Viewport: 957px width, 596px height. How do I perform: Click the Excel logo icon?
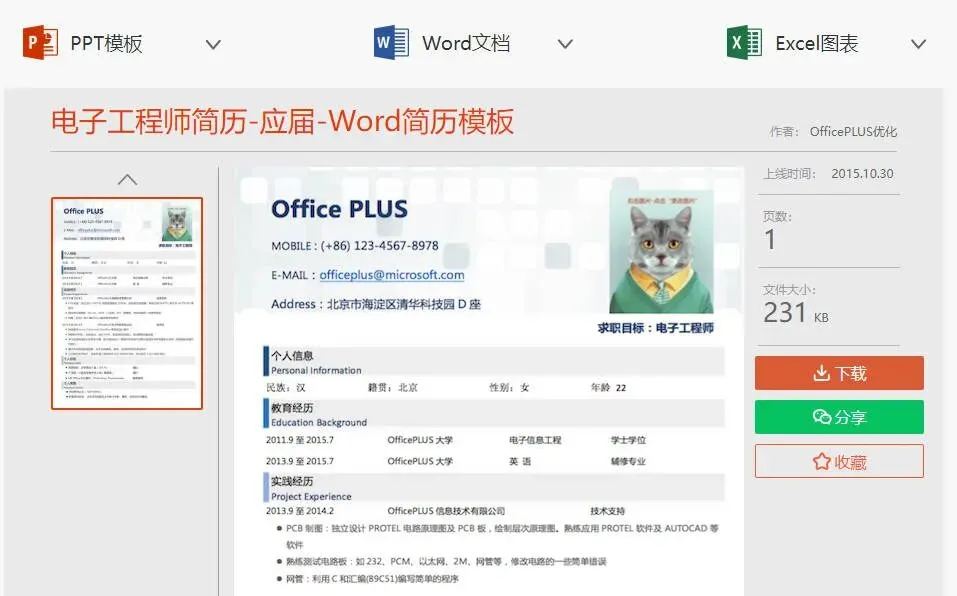coord(744,42)
